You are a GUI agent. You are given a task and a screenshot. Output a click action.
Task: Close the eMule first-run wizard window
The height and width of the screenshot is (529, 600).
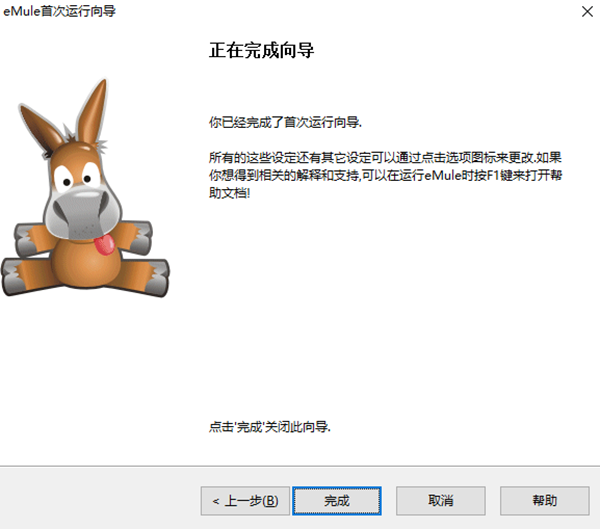(587, 11)
